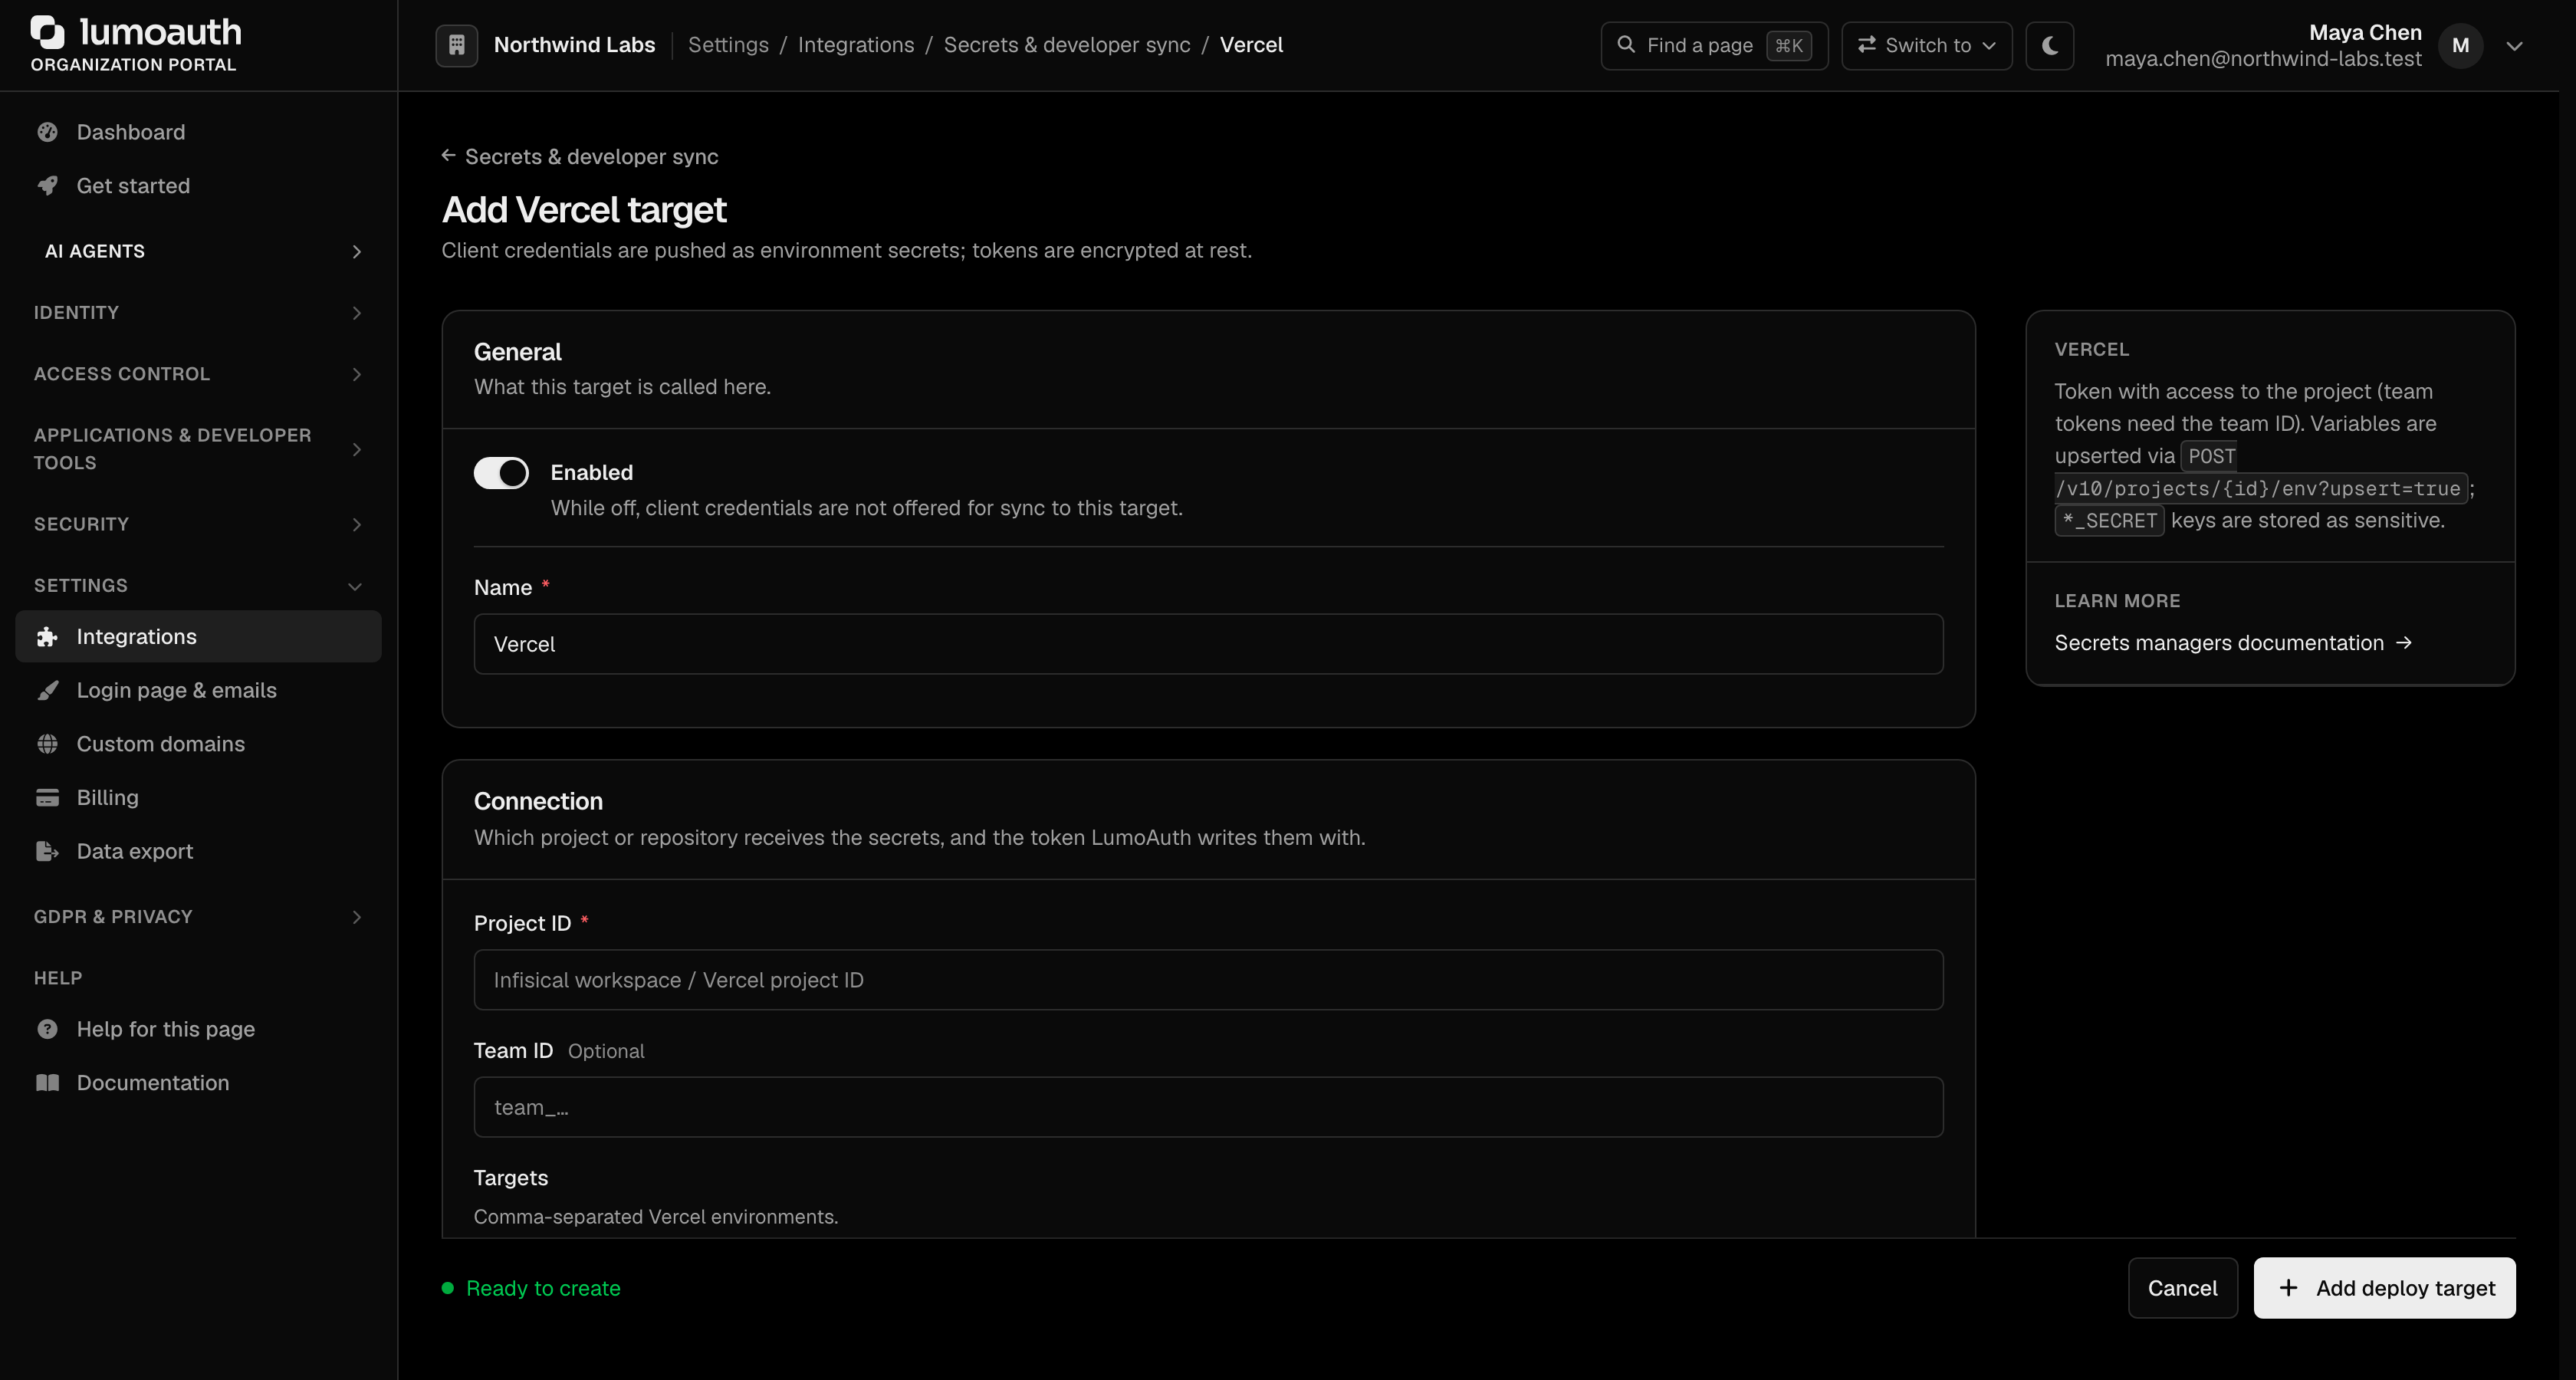
Task: Expand the GDPR & Privacy section
Action: point(198,917)
